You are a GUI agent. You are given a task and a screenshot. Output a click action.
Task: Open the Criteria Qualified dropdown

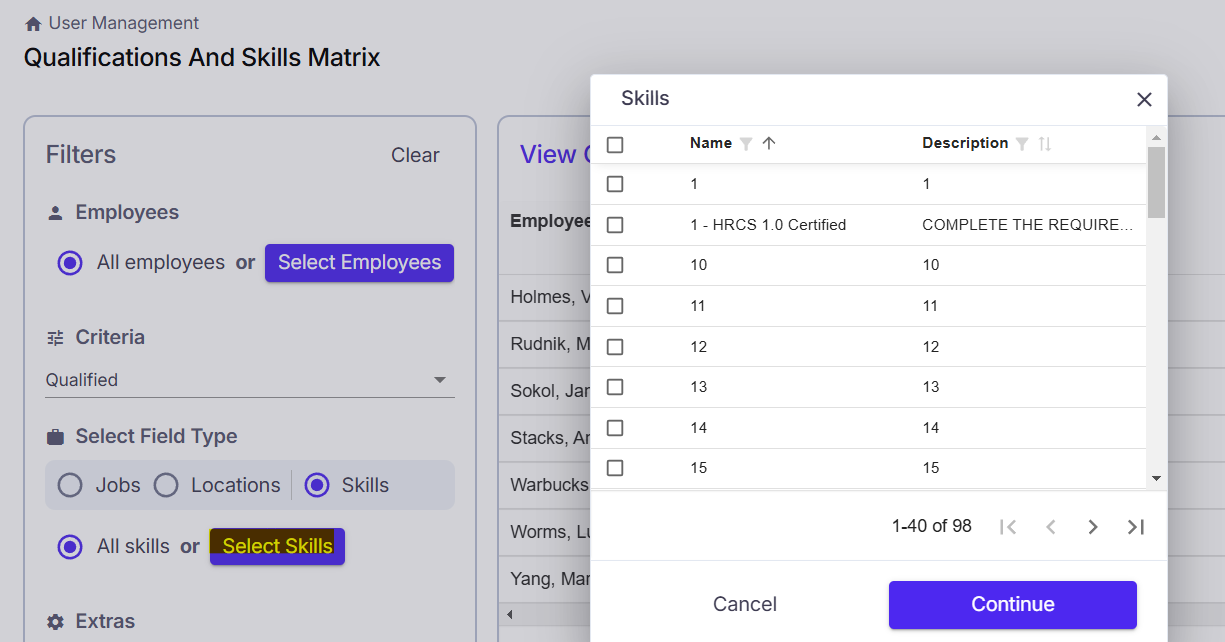(x=250, y=380)
